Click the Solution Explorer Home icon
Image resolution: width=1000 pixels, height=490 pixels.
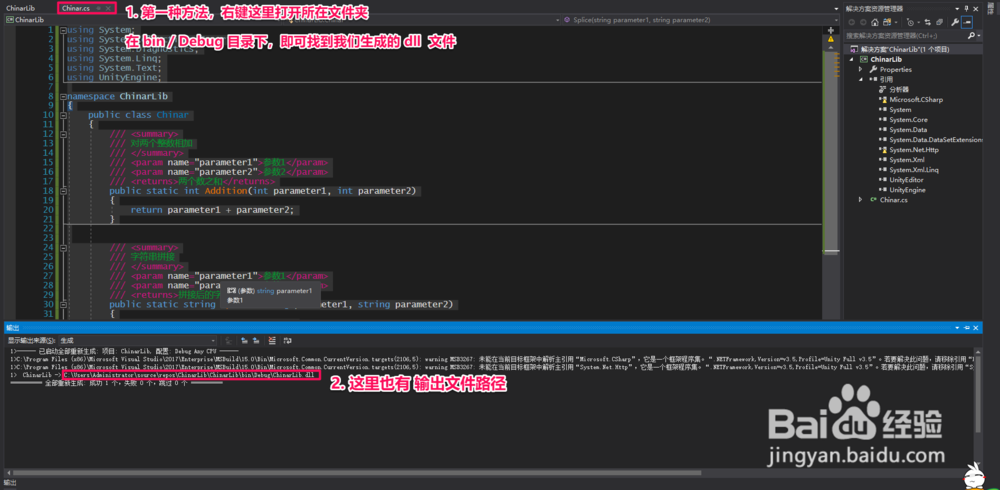tap(873, 22)
